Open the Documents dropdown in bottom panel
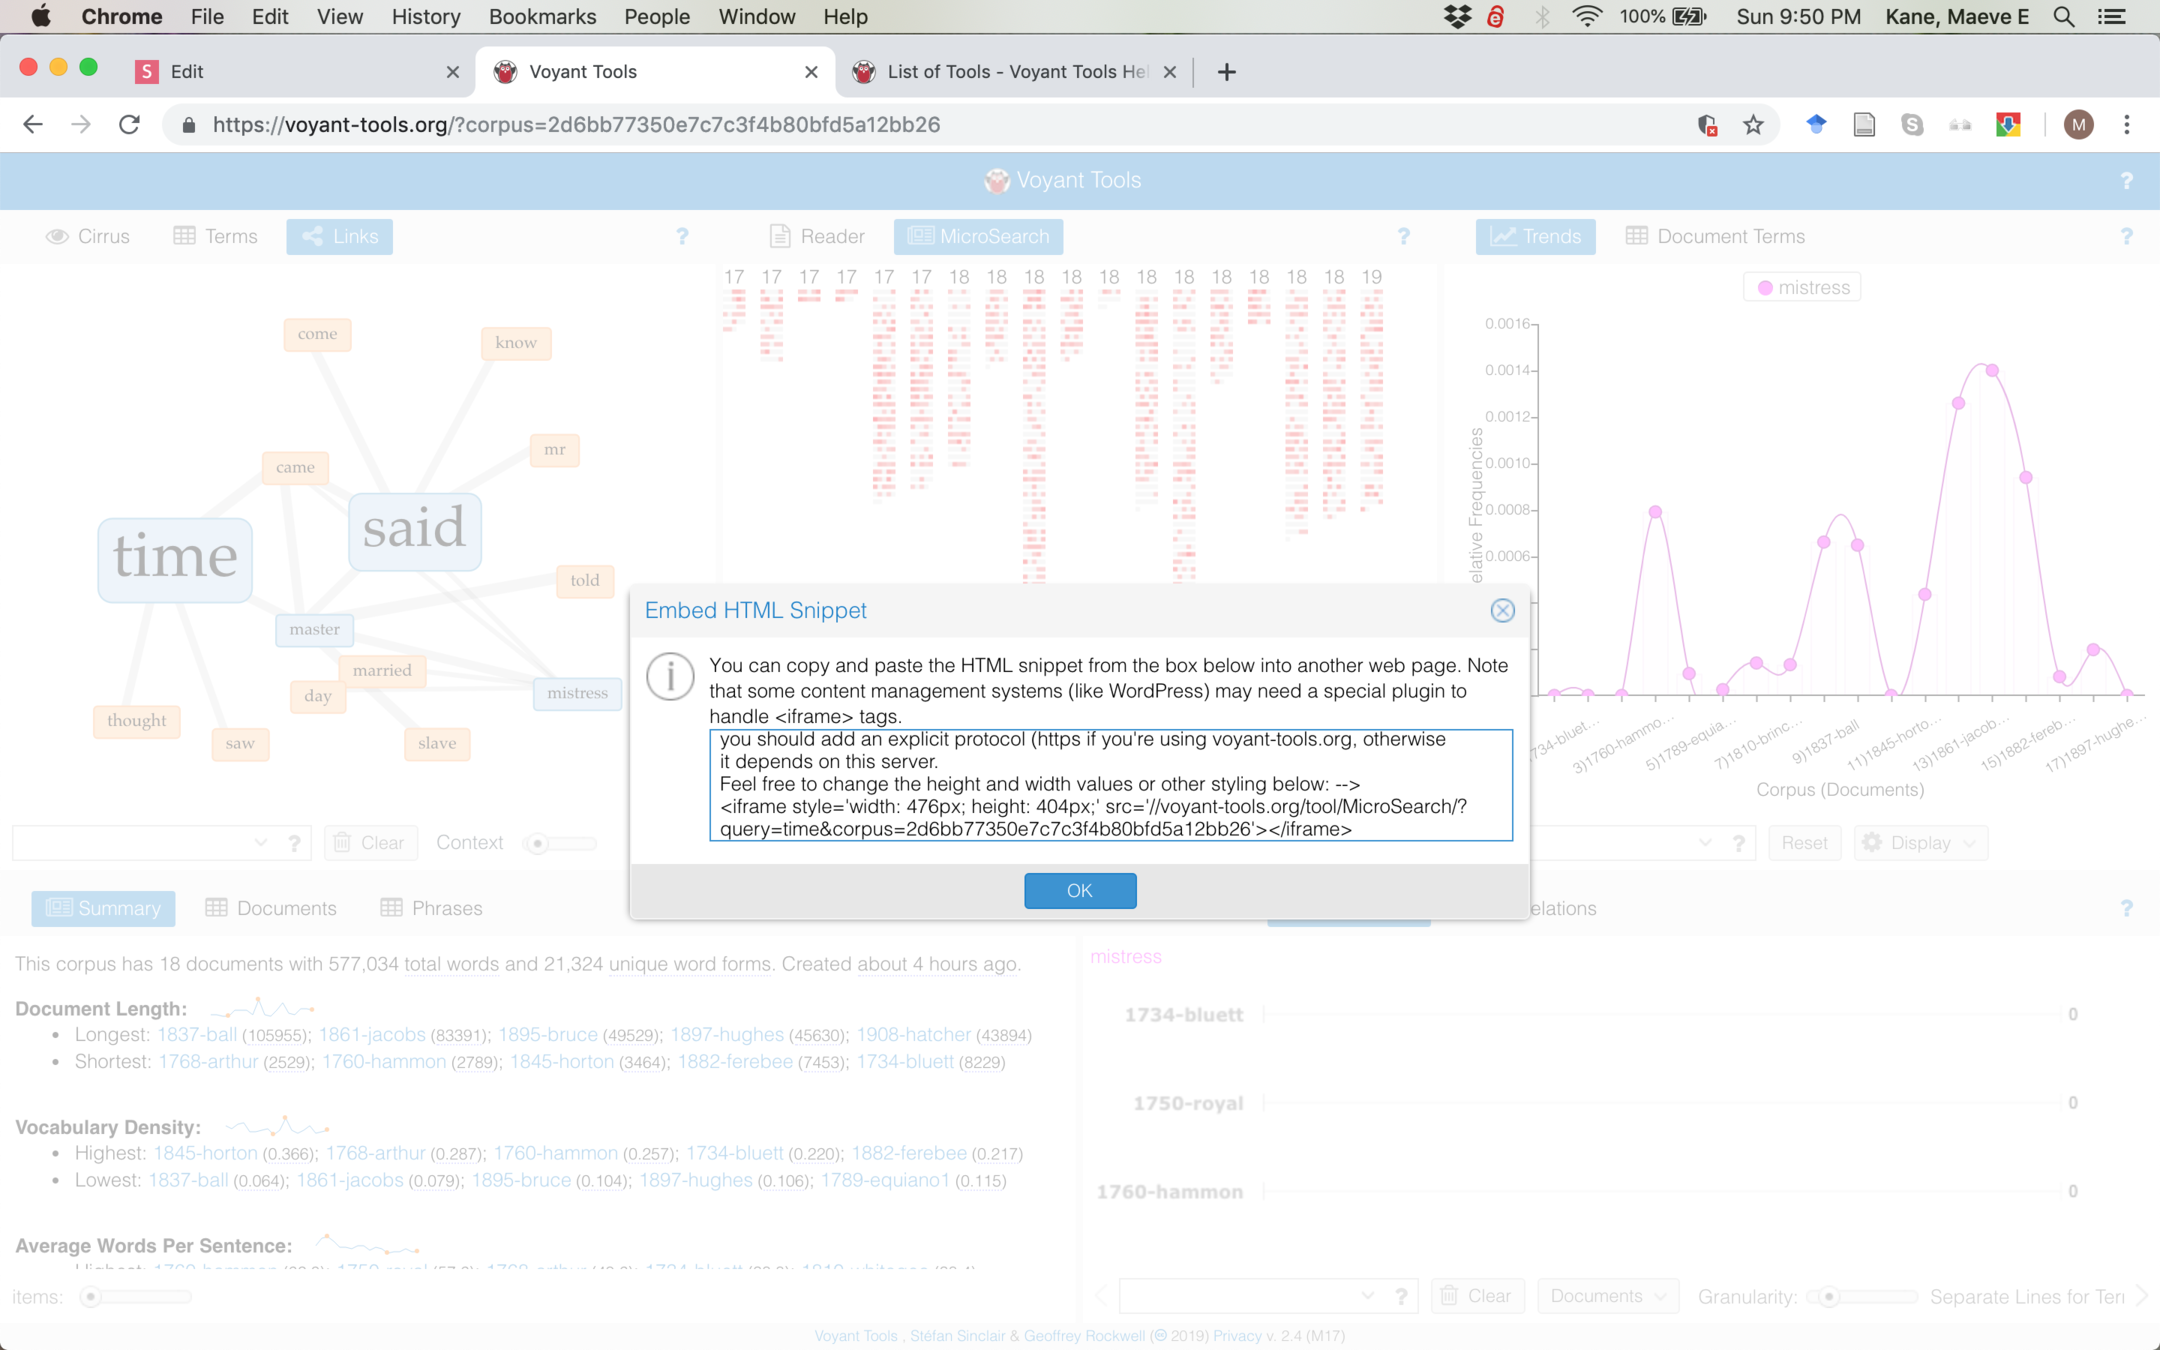The image size is (2160, 1350). [1607, 1296]
